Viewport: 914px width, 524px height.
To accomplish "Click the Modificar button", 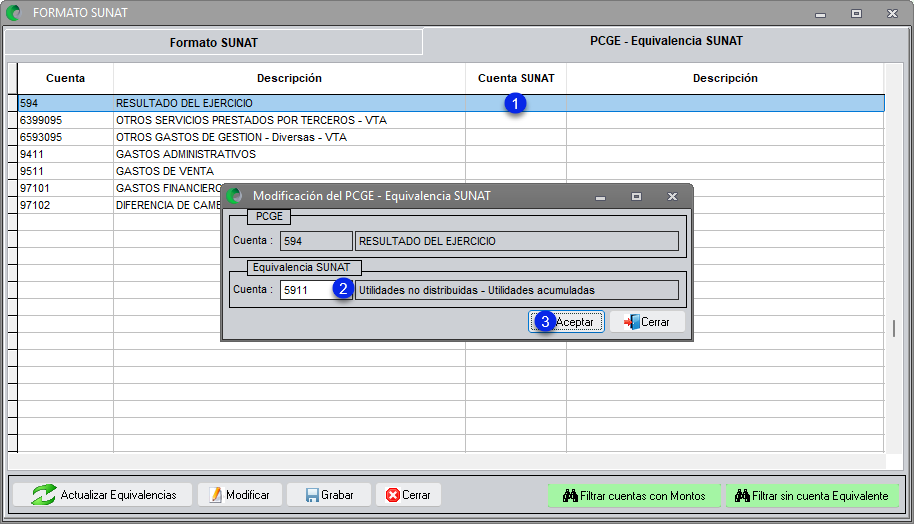I will tap(240, 495).
